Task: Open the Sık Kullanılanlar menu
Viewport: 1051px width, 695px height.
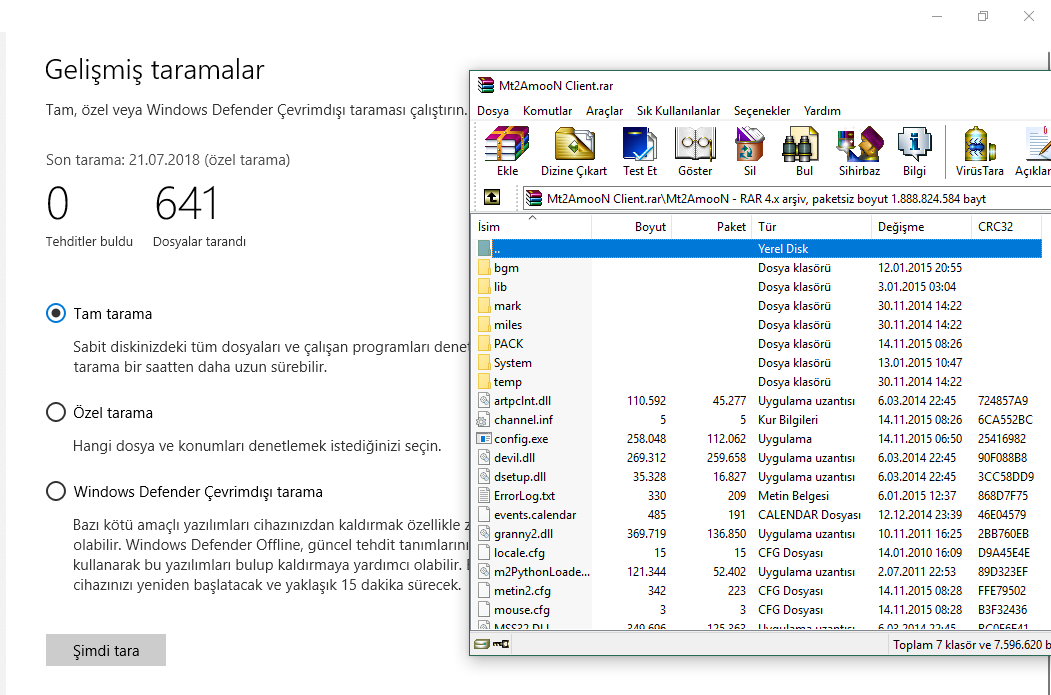Action: [678, 111]
